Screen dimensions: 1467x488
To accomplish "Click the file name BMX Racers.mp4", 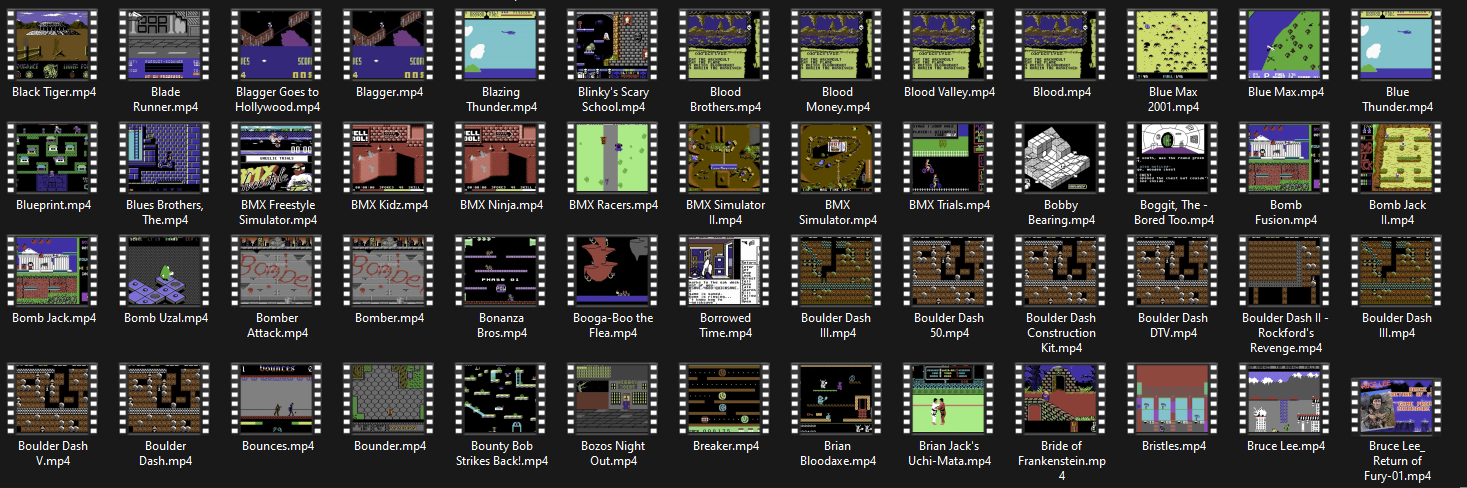I will pos(614,205).
